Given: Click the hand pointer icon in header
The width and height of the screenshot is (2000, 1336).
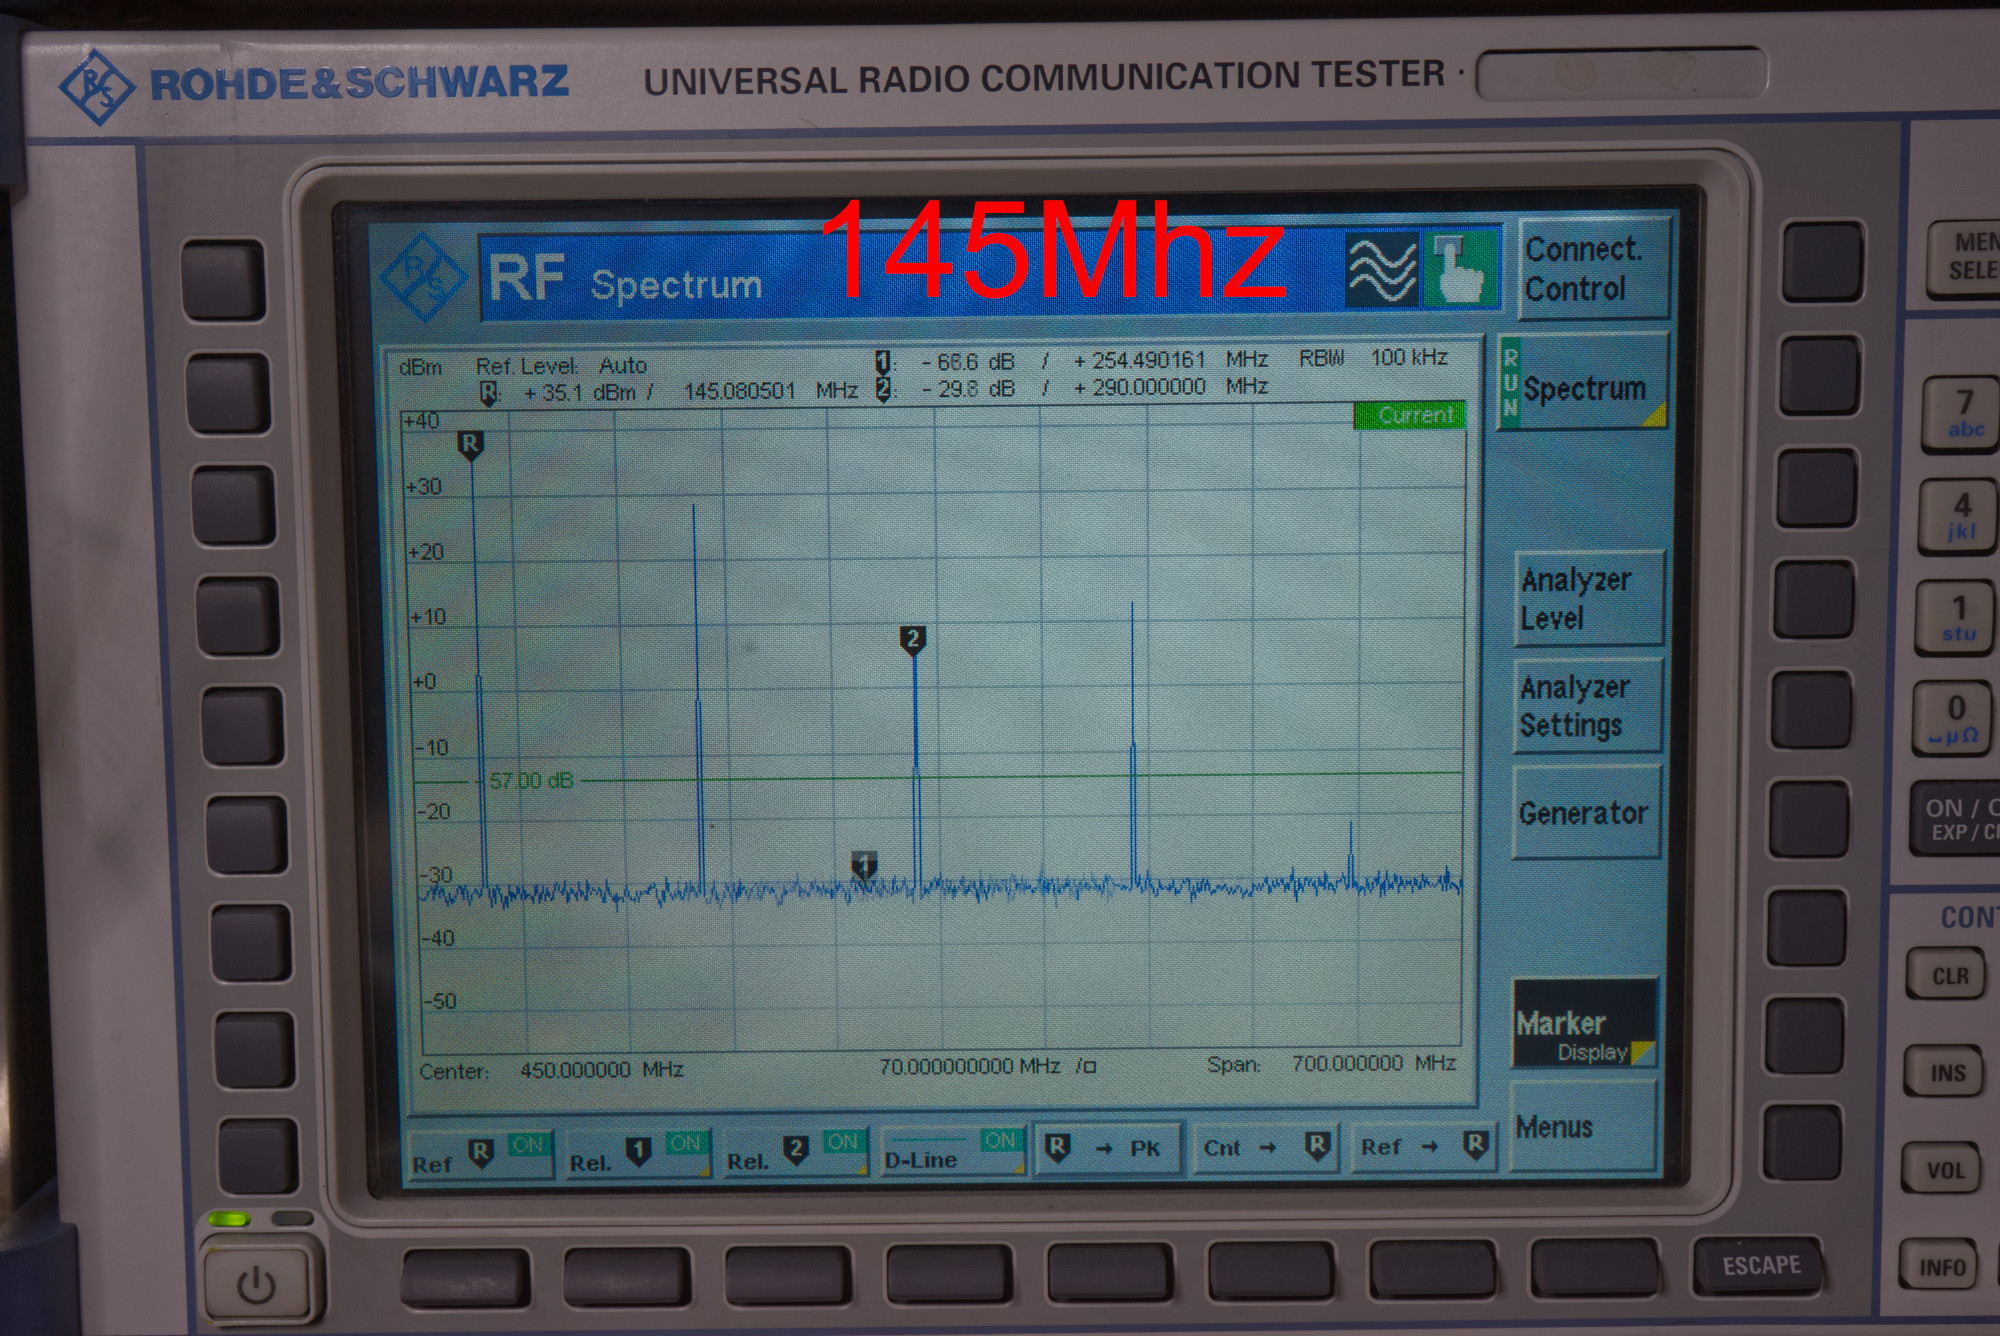Looking at the screenshot, I should click(x=1459, y=270).
